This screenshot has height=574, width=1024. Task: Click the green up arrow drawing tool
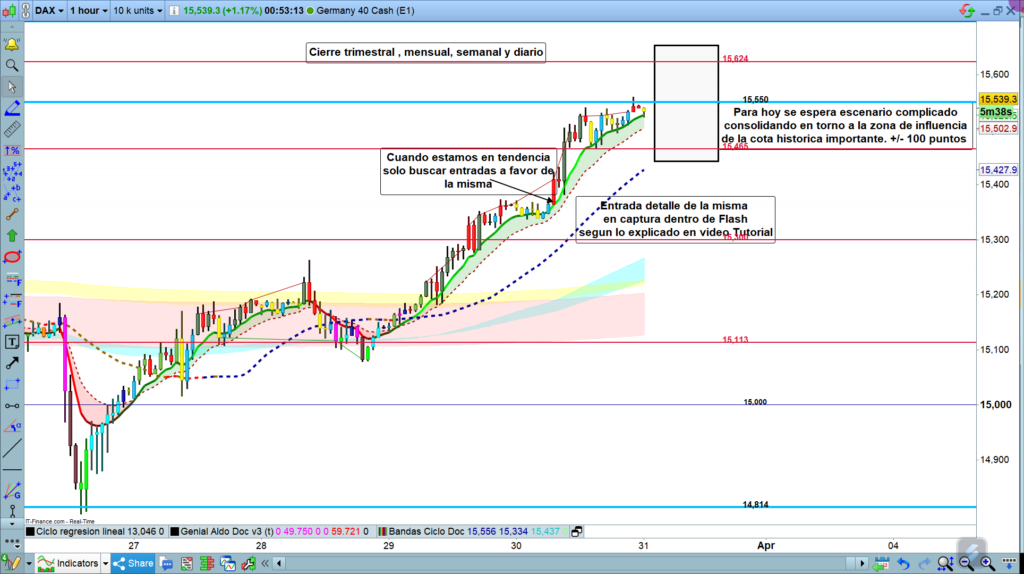coord(12,236)
